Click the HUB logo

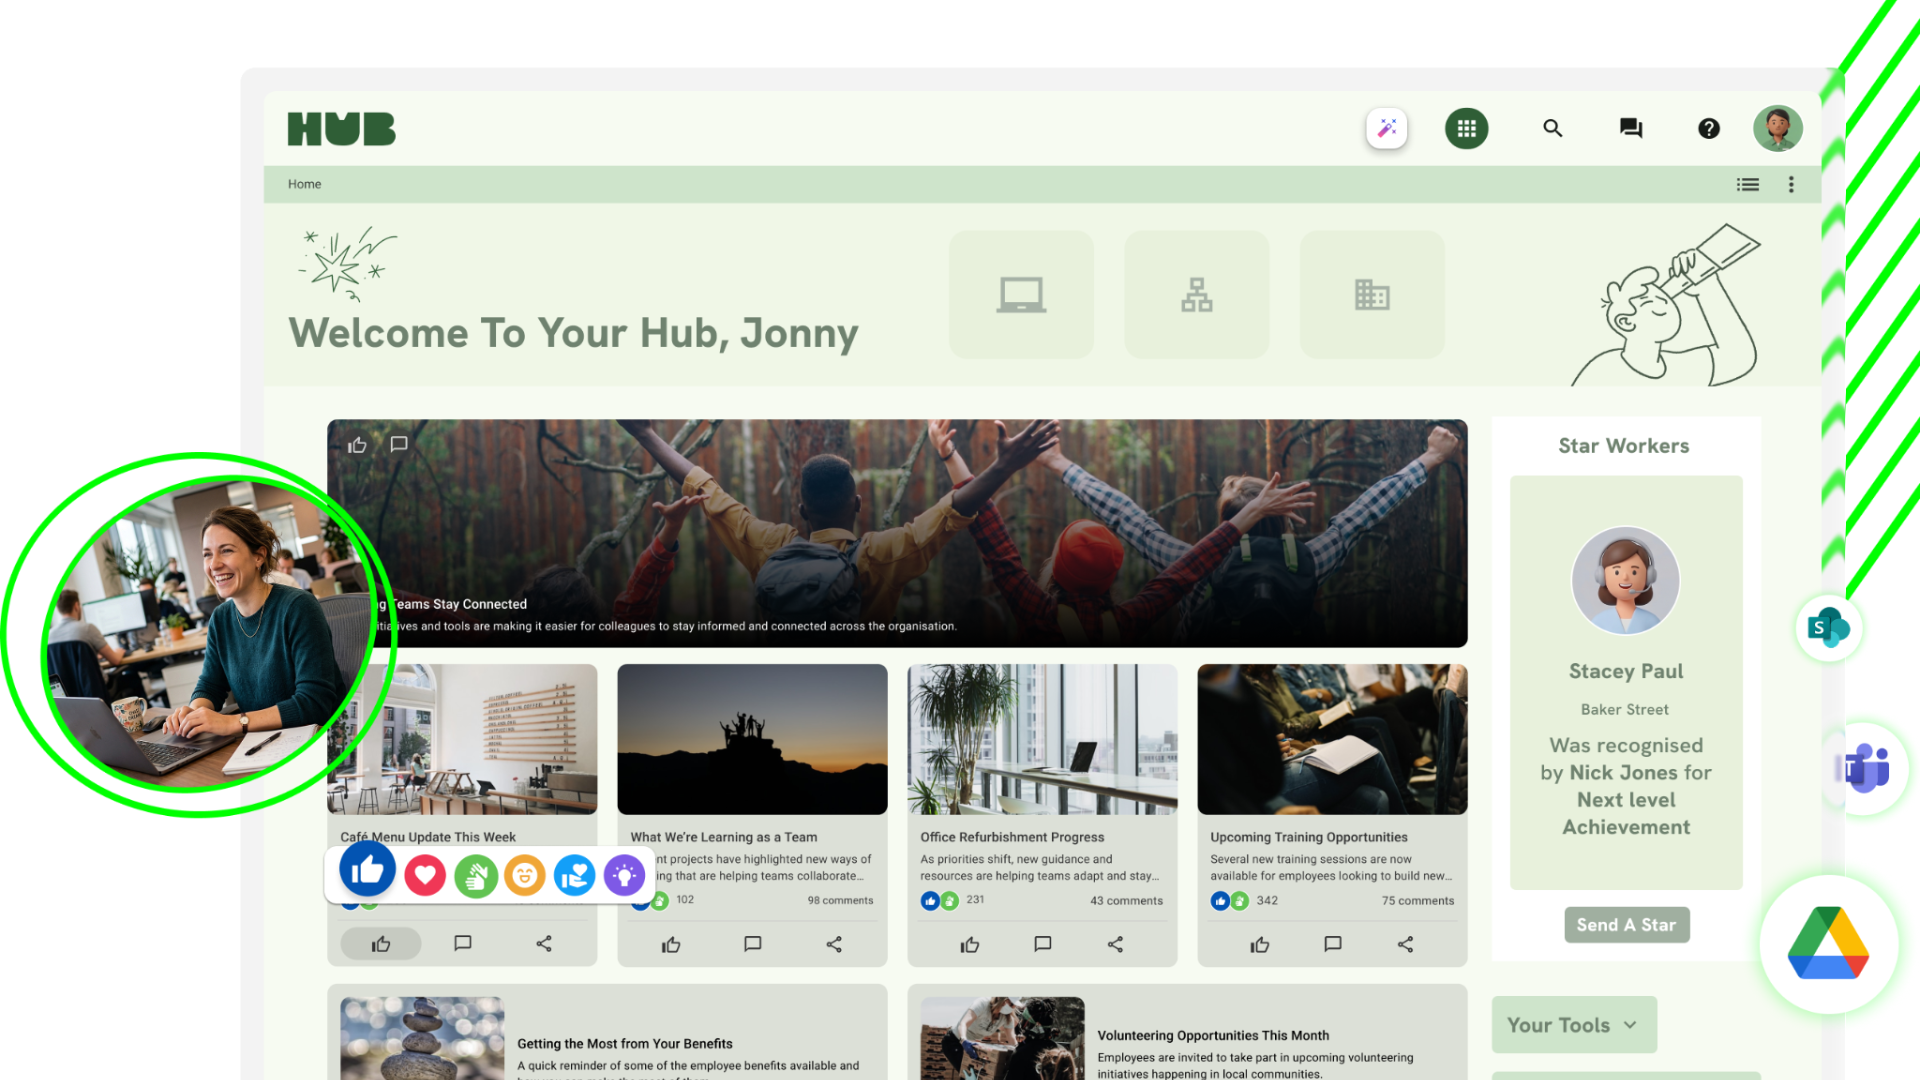click(x=341, y=128)
